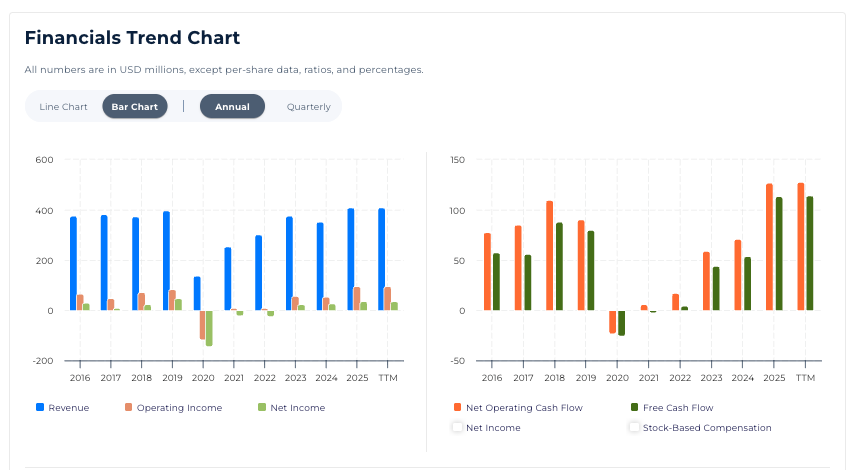Image resolution: width=863 pixels, height=470 pixels.
Task: Select the Bar Chart view
Action: click(134, 107)
